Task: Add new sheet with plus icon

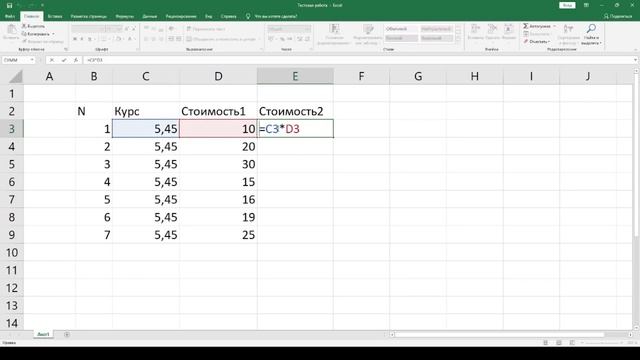Action: pyautogui.click(x=67, y=334)
